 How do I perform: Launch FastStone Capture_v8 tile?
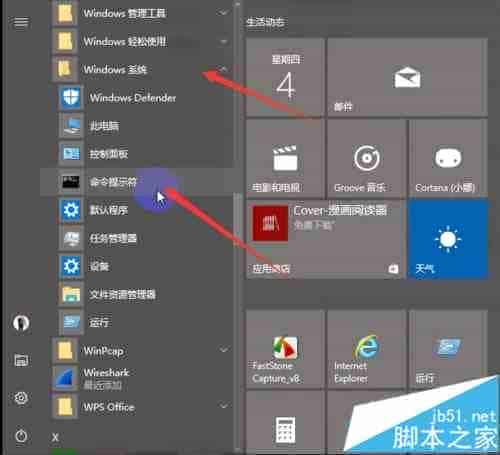(x=285, y=349)
